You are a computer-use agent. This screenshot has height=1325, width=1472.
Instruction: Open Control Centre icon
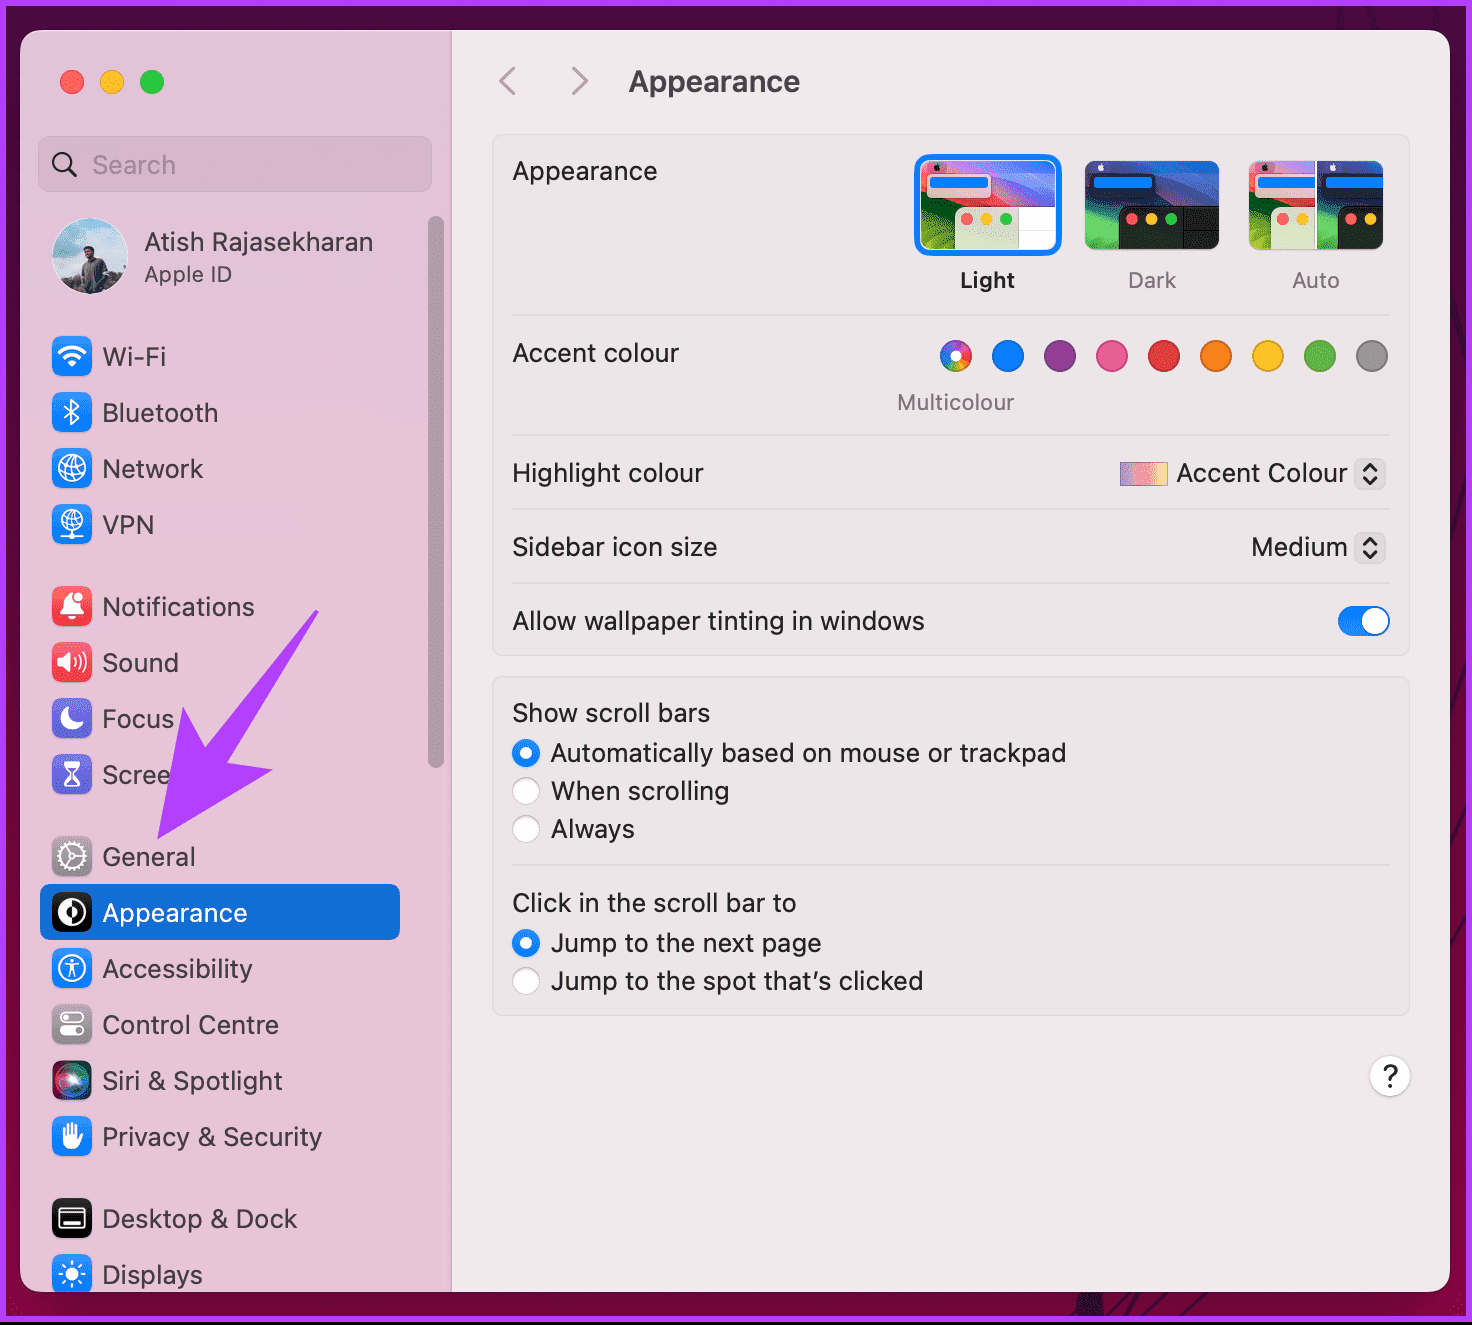(72, 1024)
